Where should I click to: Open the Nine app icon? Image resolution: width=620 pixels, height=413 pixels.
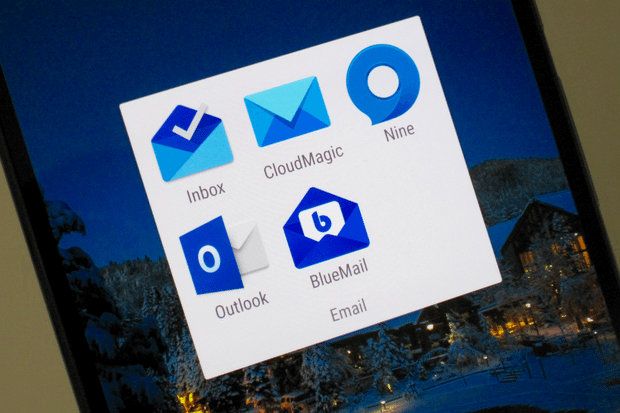[383, 84]
